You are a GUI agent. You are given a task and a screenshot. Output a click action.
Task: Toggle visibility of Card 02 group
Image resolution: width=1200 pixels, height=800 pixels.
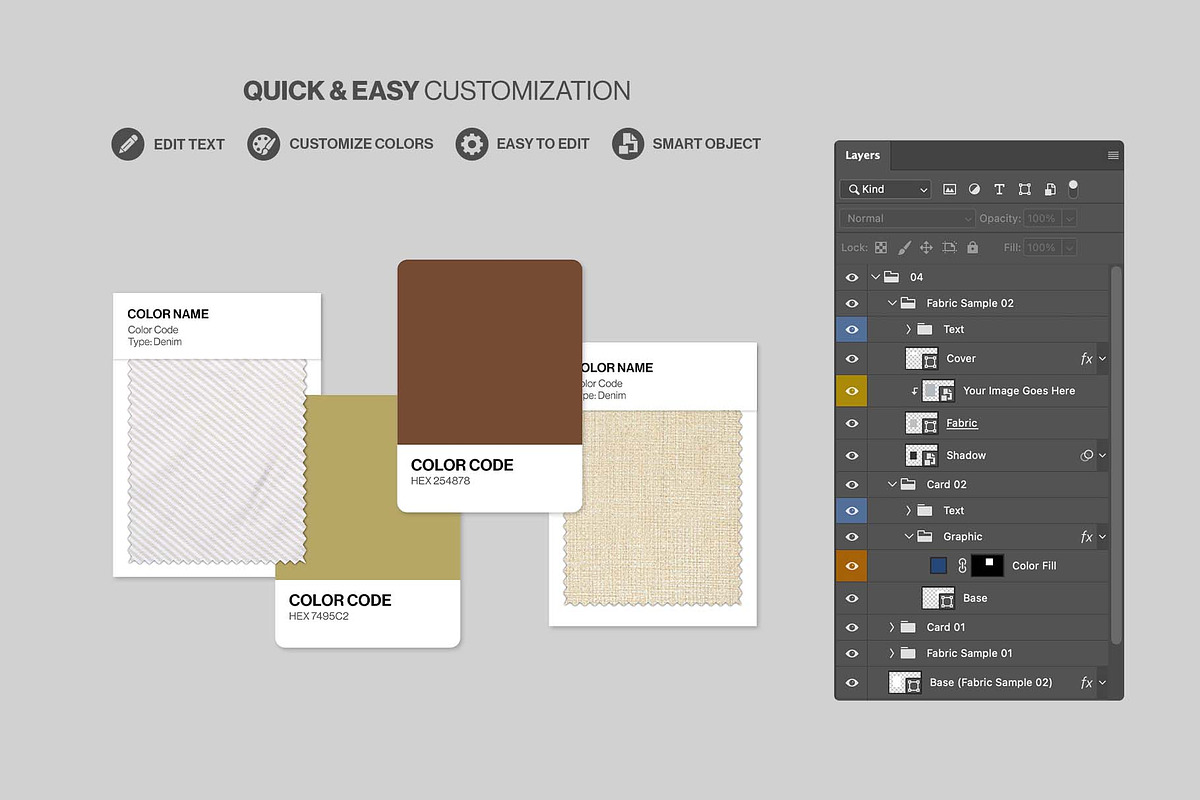[852, 484]
